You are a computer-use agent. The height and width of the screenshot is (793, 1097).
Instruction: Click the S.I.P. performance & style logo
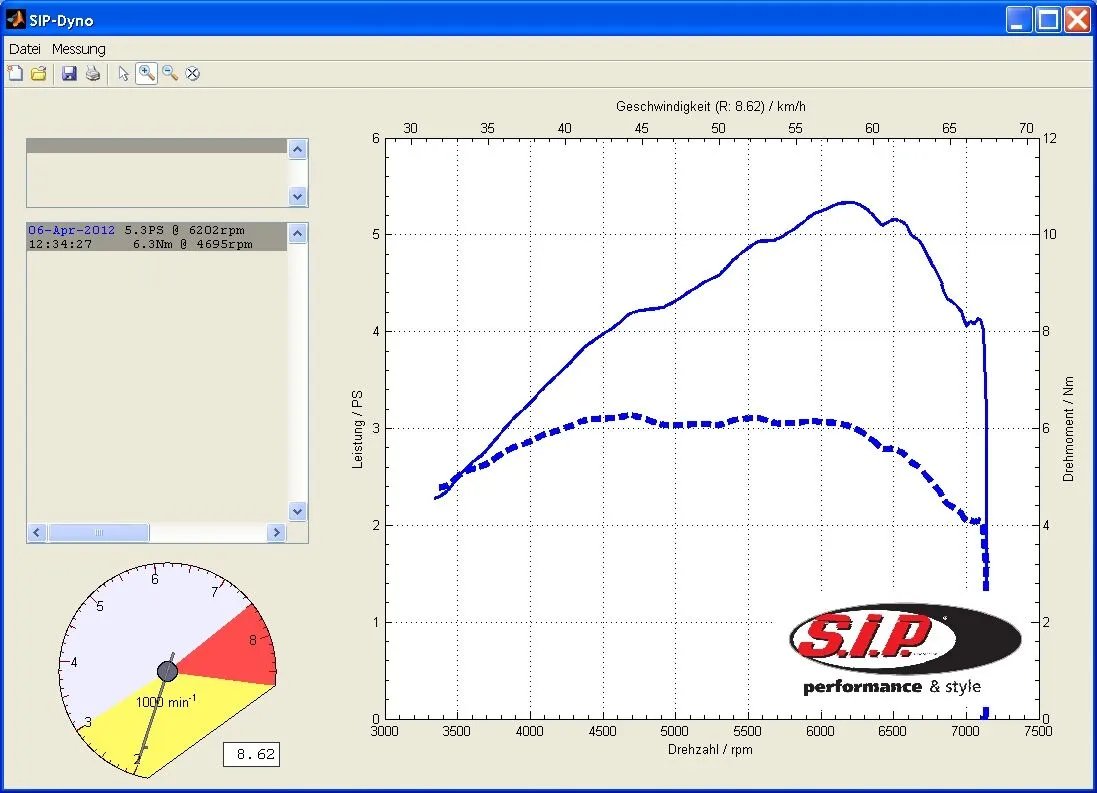pos(904,647)
